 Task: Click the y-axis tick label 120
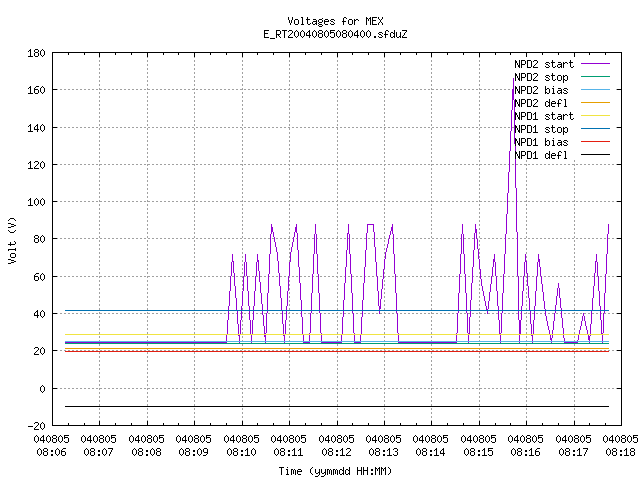click(x=36, y=165)
